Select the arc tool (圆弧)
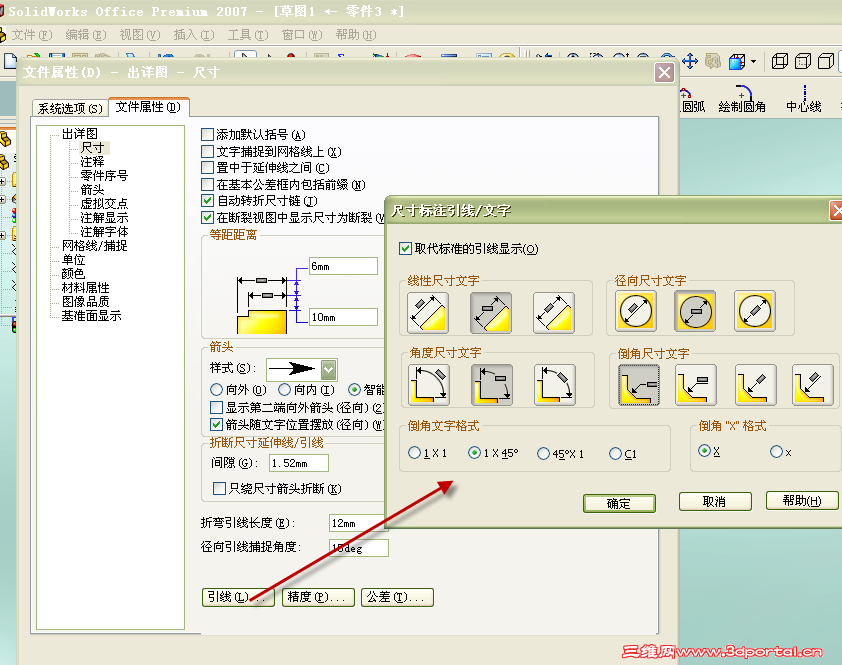Viewport: 842px width, 665px height. (x=693, y=100)
